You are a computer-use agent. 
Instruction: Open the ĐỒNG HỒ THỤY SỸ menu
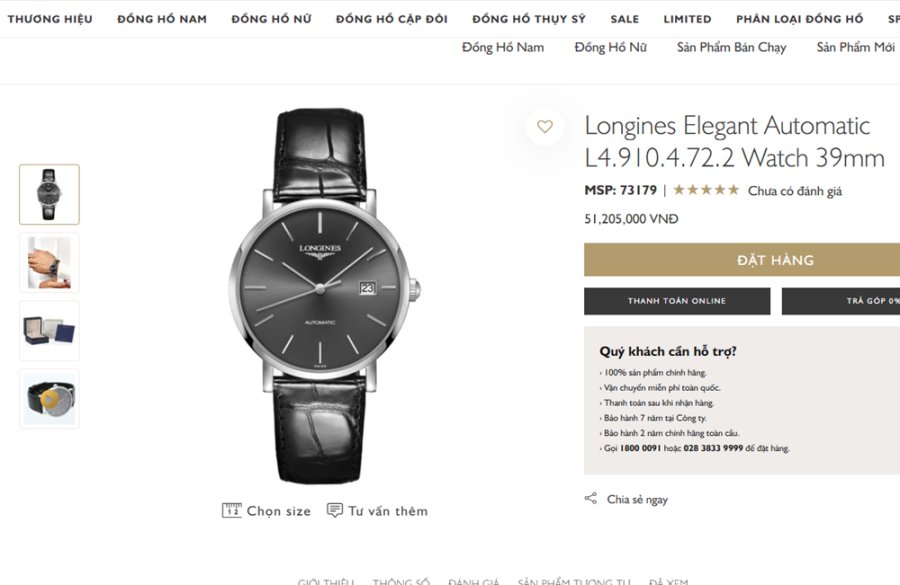(529, 19)
